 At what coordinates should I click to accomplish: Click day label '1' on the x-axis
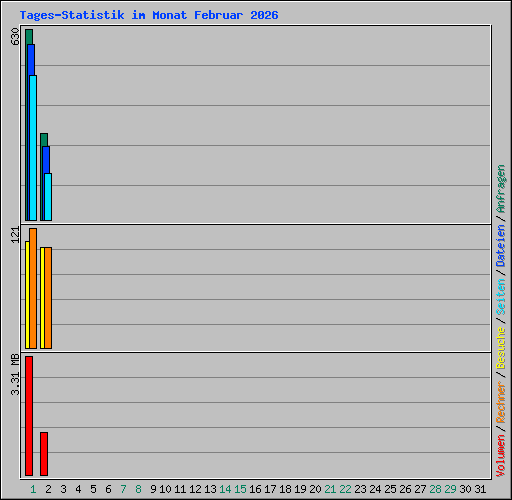click(x=33, y=489)
